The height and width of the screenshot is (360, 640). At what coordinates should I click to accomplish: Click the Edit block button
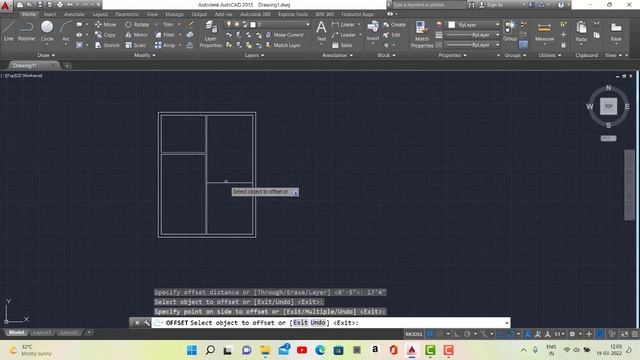click(x=392, y=35)
